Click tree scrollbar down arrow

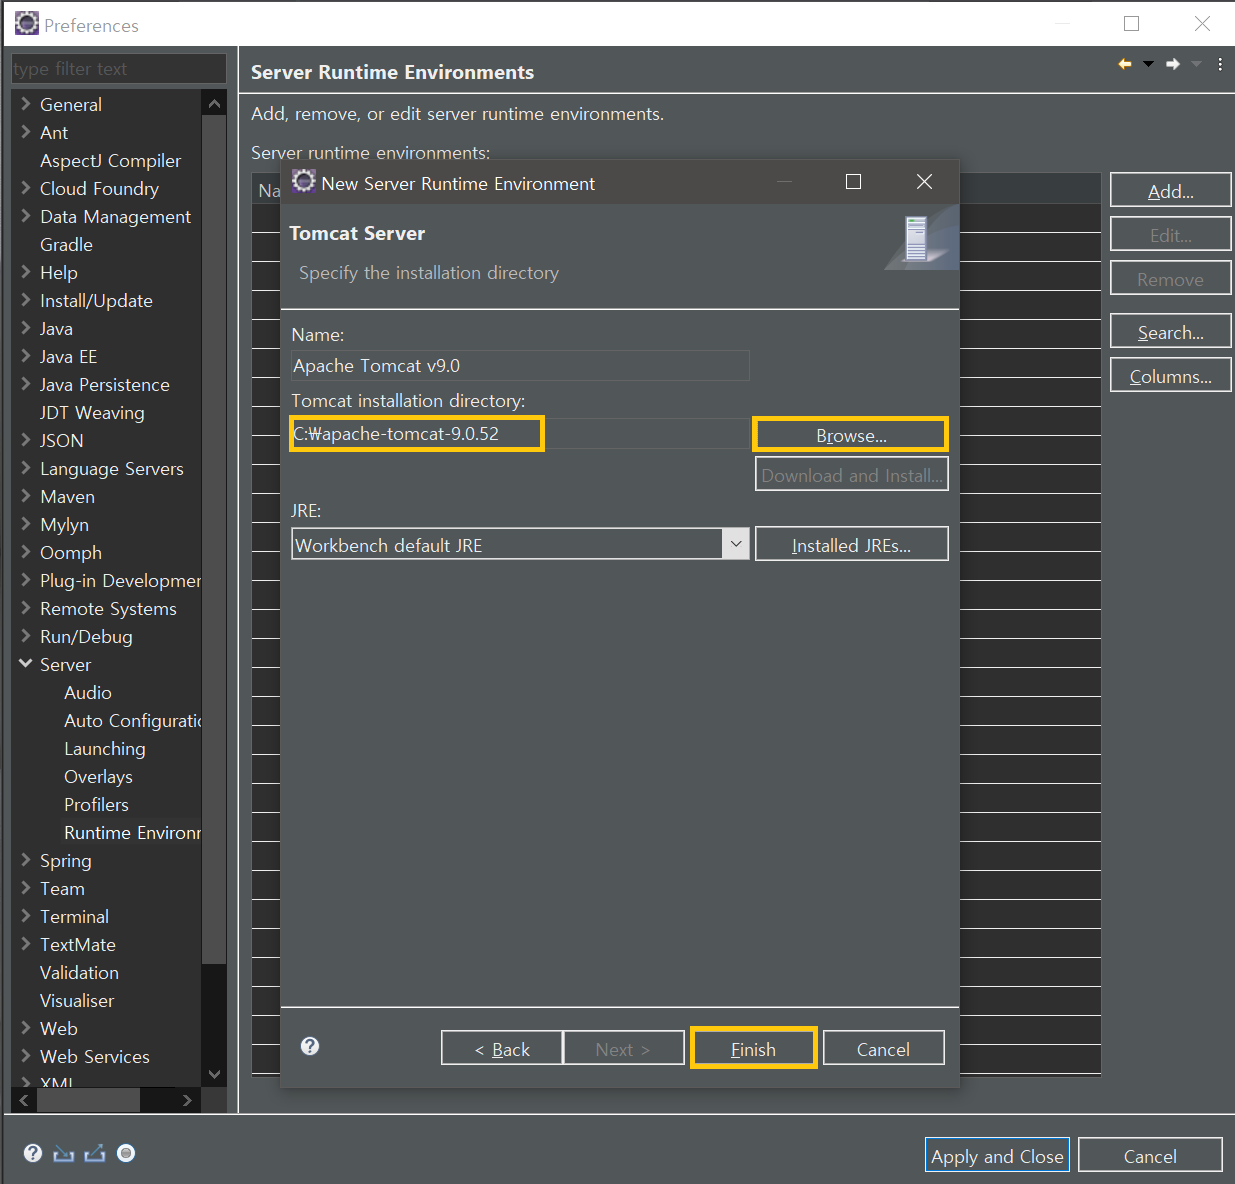214,1074
